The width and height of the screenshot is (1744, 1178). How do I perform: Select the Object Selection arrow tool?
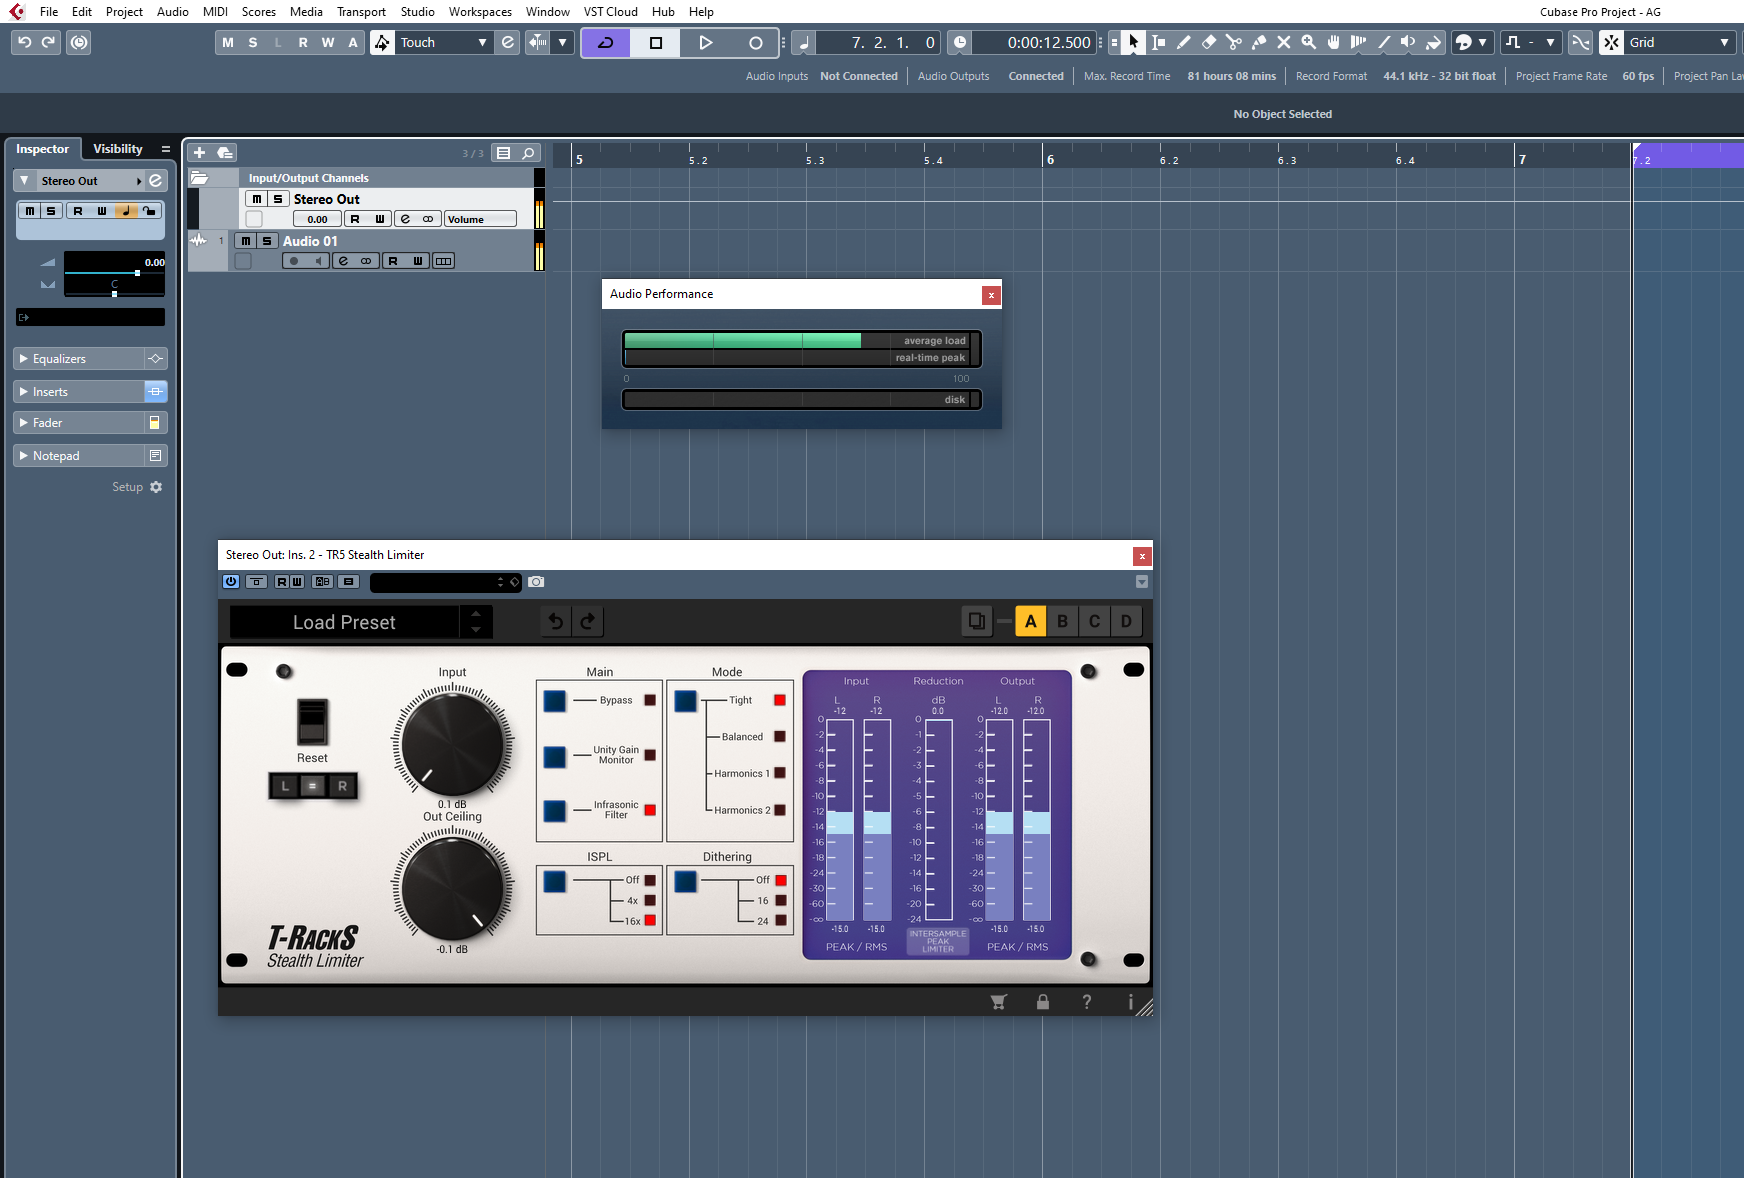pos(1133,42)
